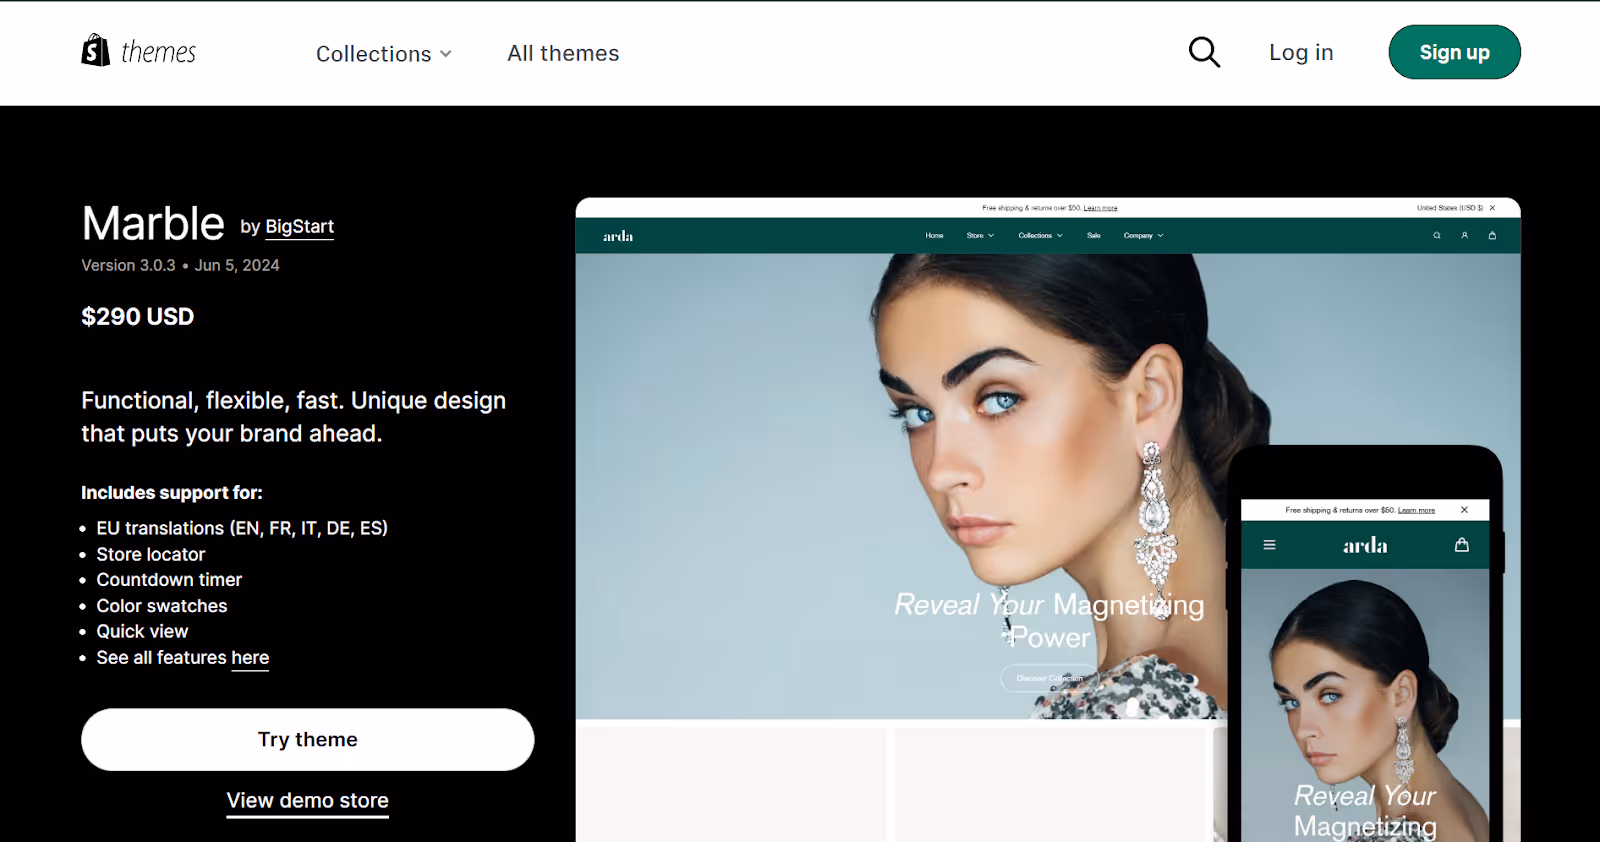Open United States (USD $) currency selector
This screenshot has height=842, width=1600.
pos(1450,208)
